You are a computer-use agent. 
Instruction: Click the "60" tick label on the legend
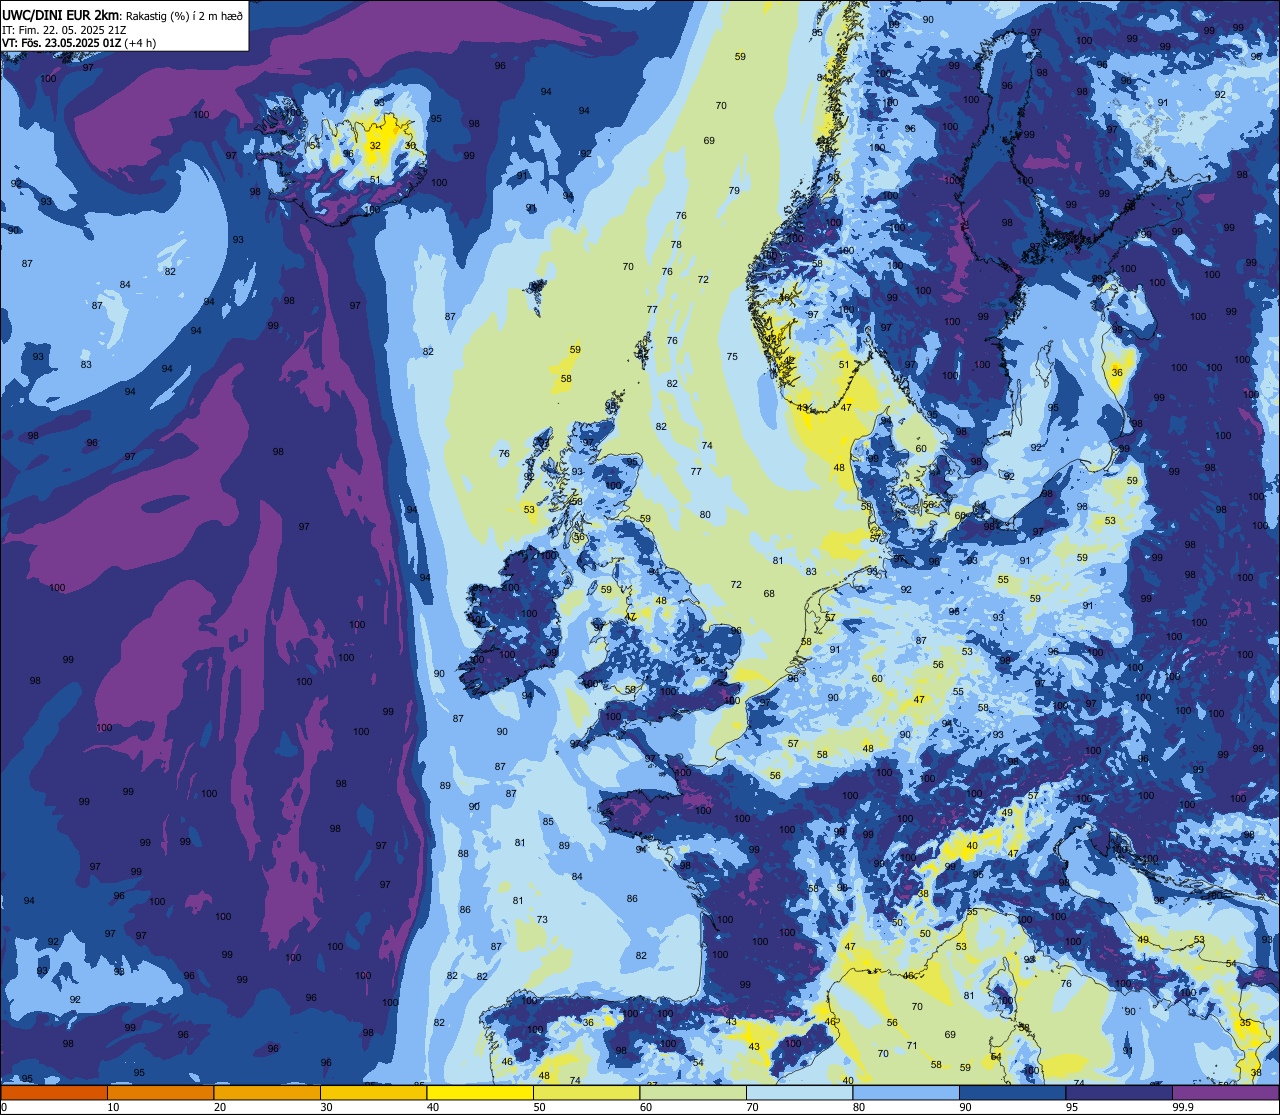[x=646, y=1107]
